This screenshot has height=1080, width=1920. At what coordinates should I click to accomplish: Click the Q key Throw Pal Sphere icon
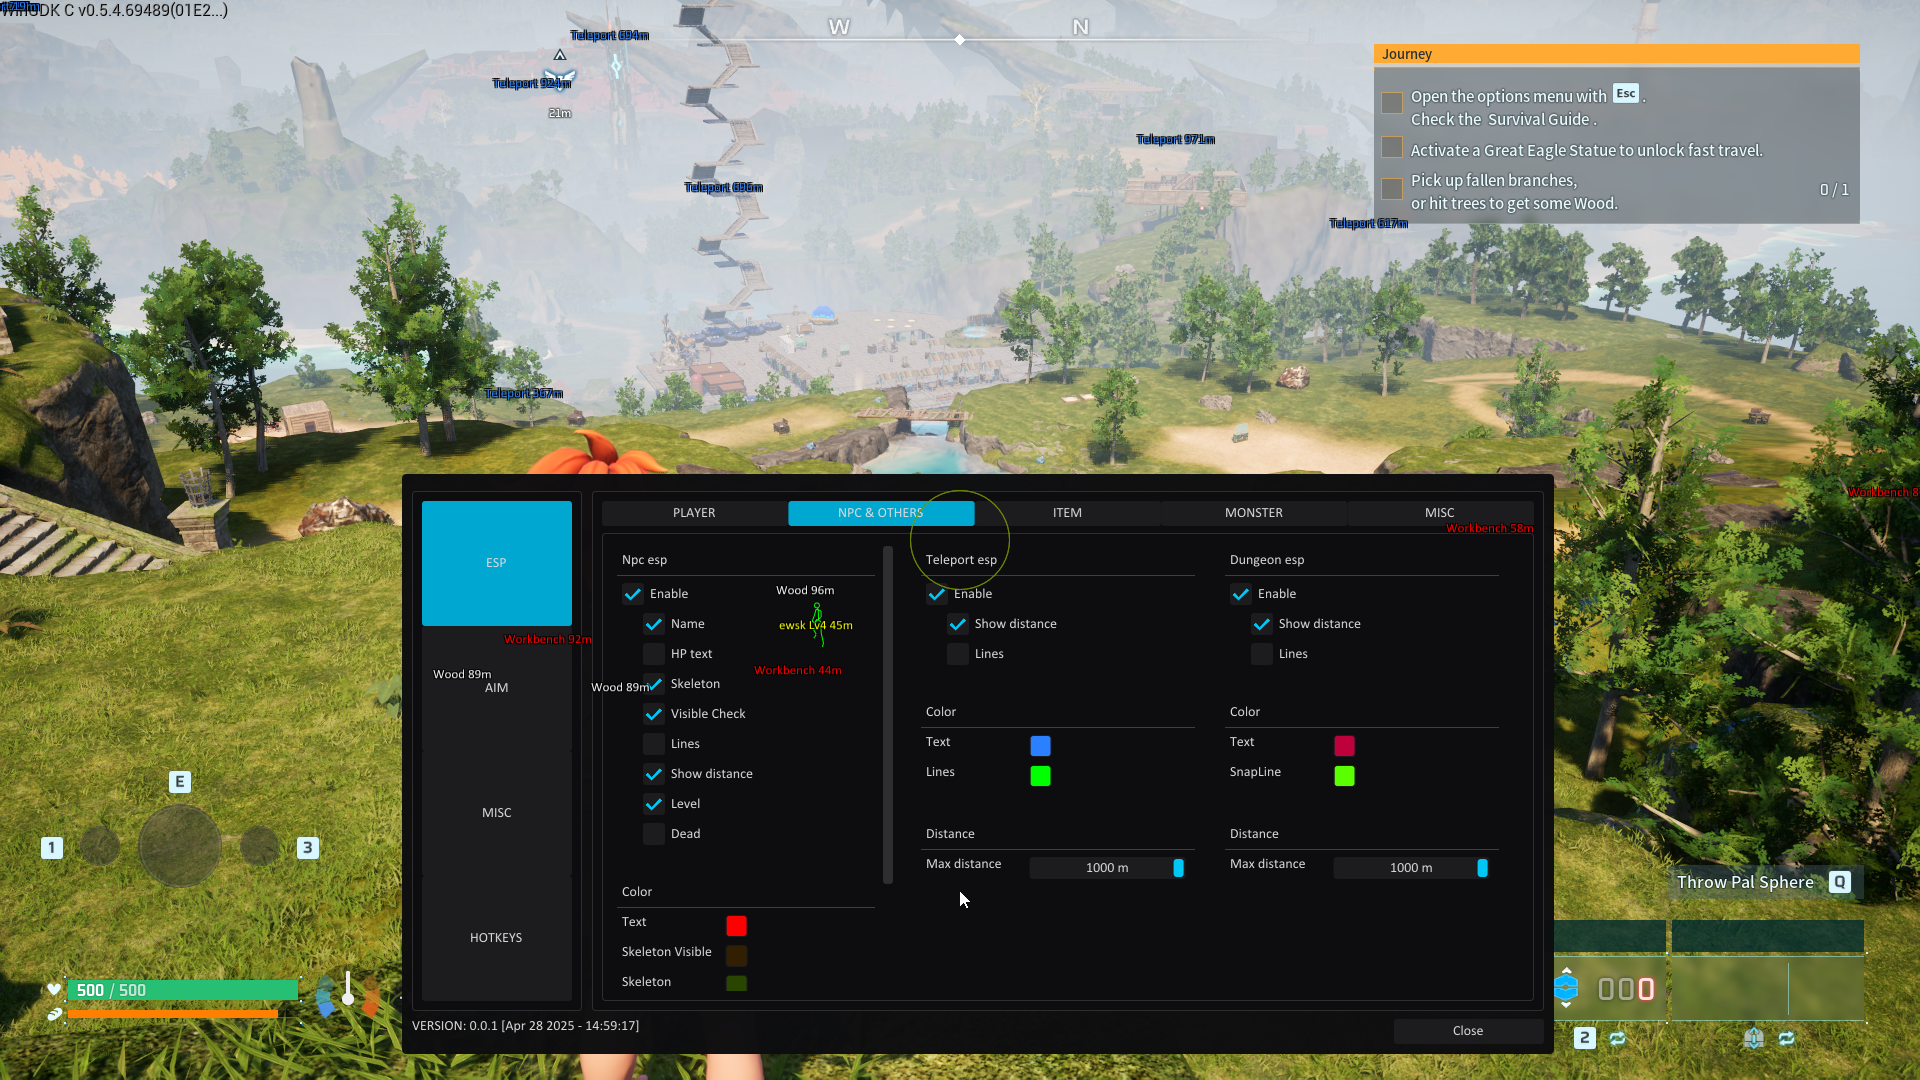point(1840,882)
